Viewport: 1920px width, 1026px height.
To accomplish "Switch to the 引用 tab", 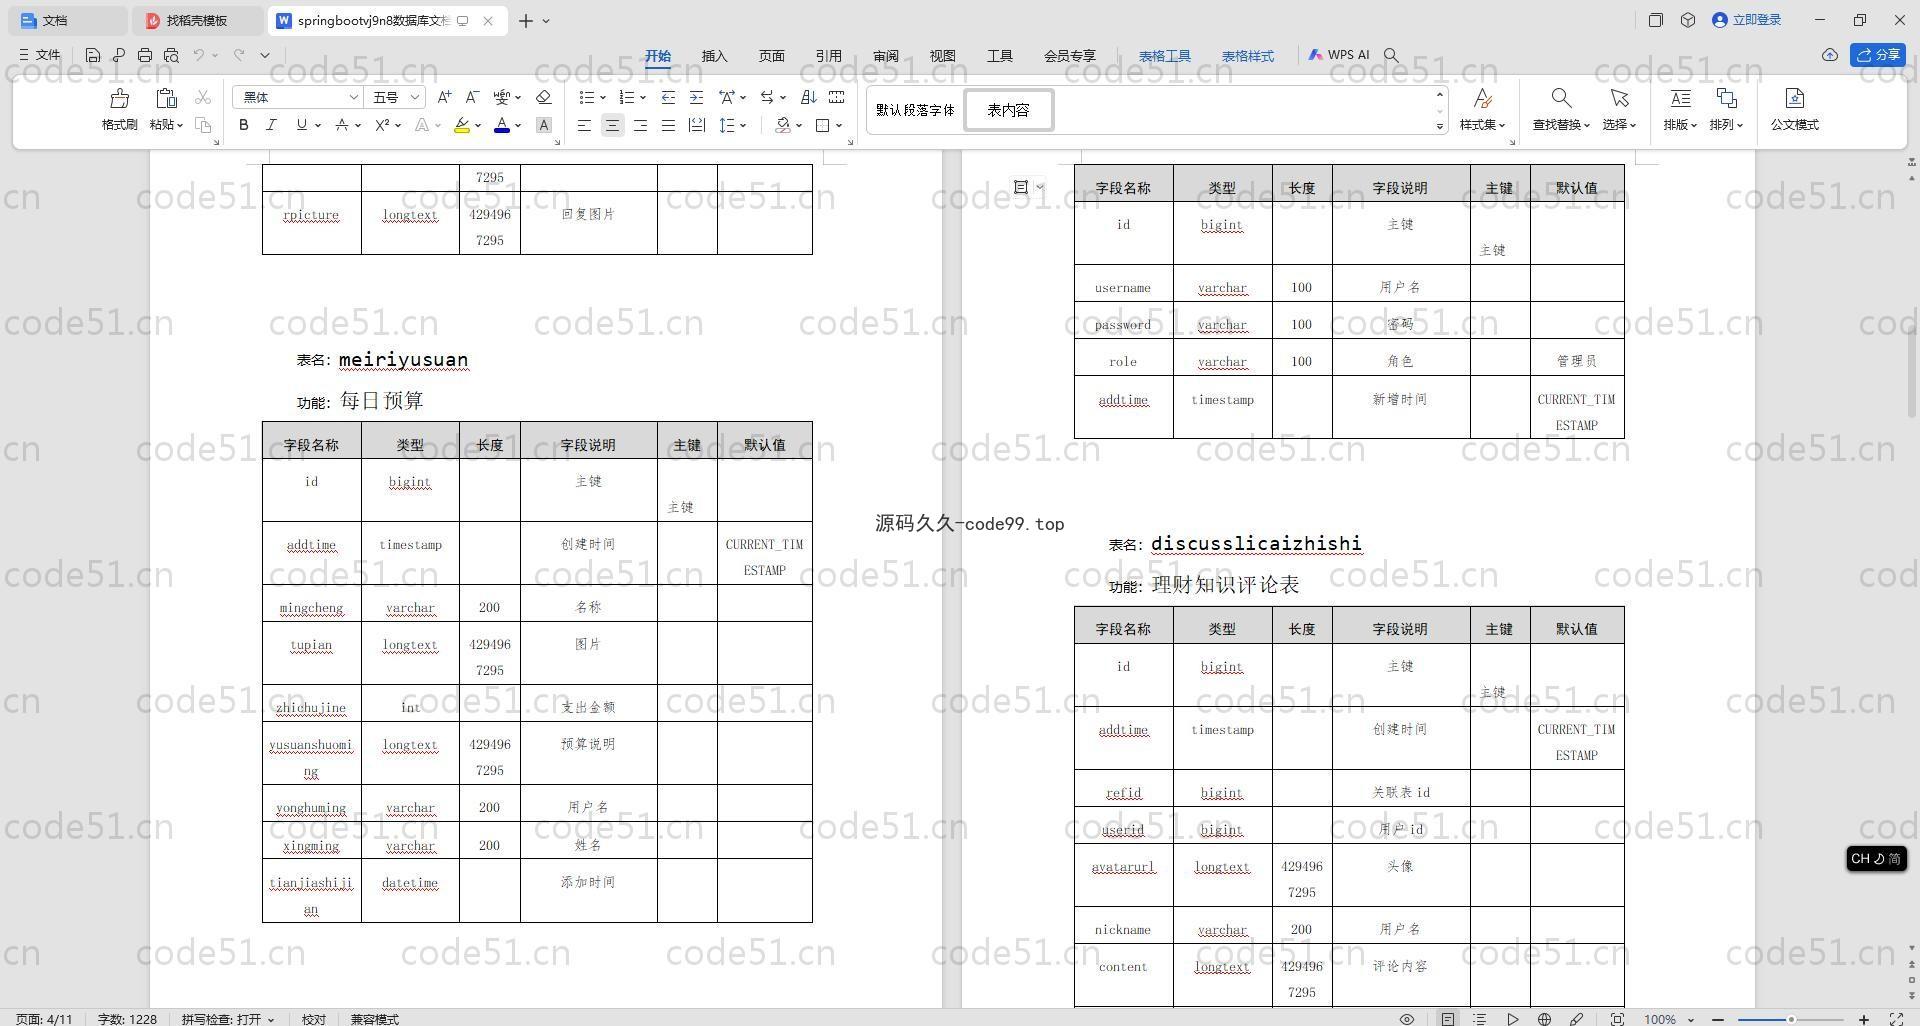I will [828, 56].
